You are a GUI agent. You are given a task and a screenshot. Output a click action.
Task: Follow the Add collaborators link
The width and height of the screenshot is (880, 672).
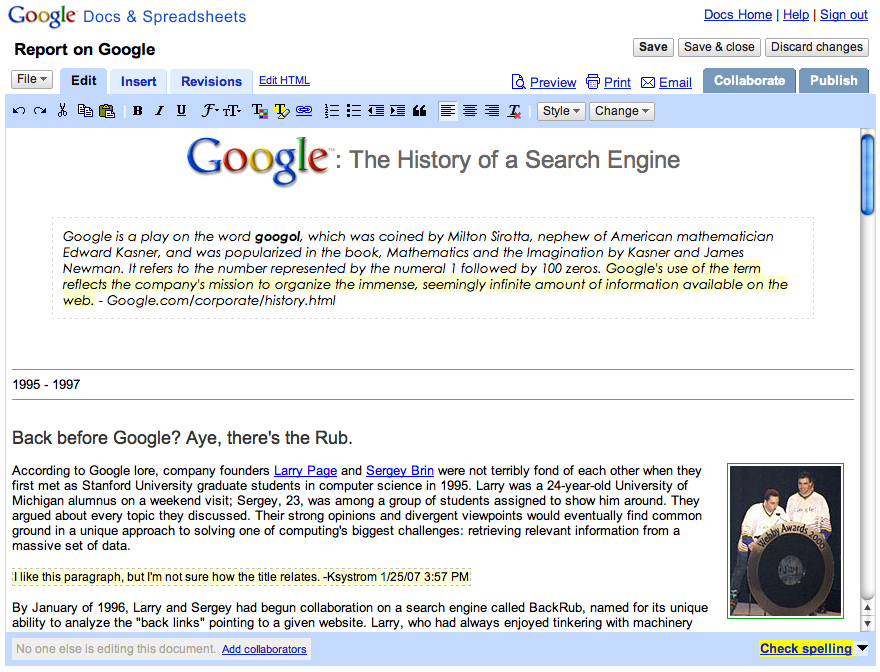(264, 649)
